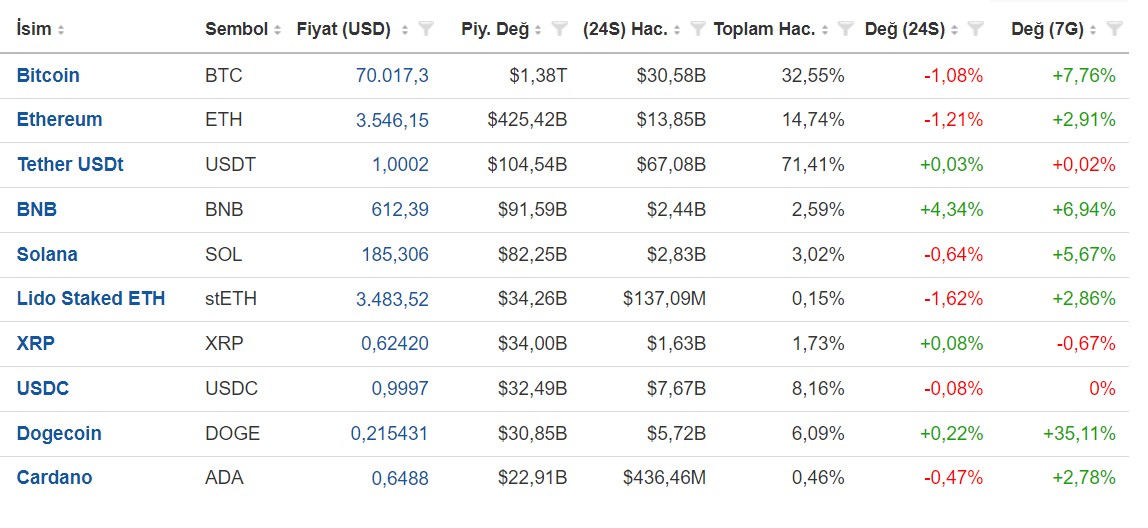Click the Toplam Hac. column header
This screenshot has height=528, width=1148.
tap(764, 30)
